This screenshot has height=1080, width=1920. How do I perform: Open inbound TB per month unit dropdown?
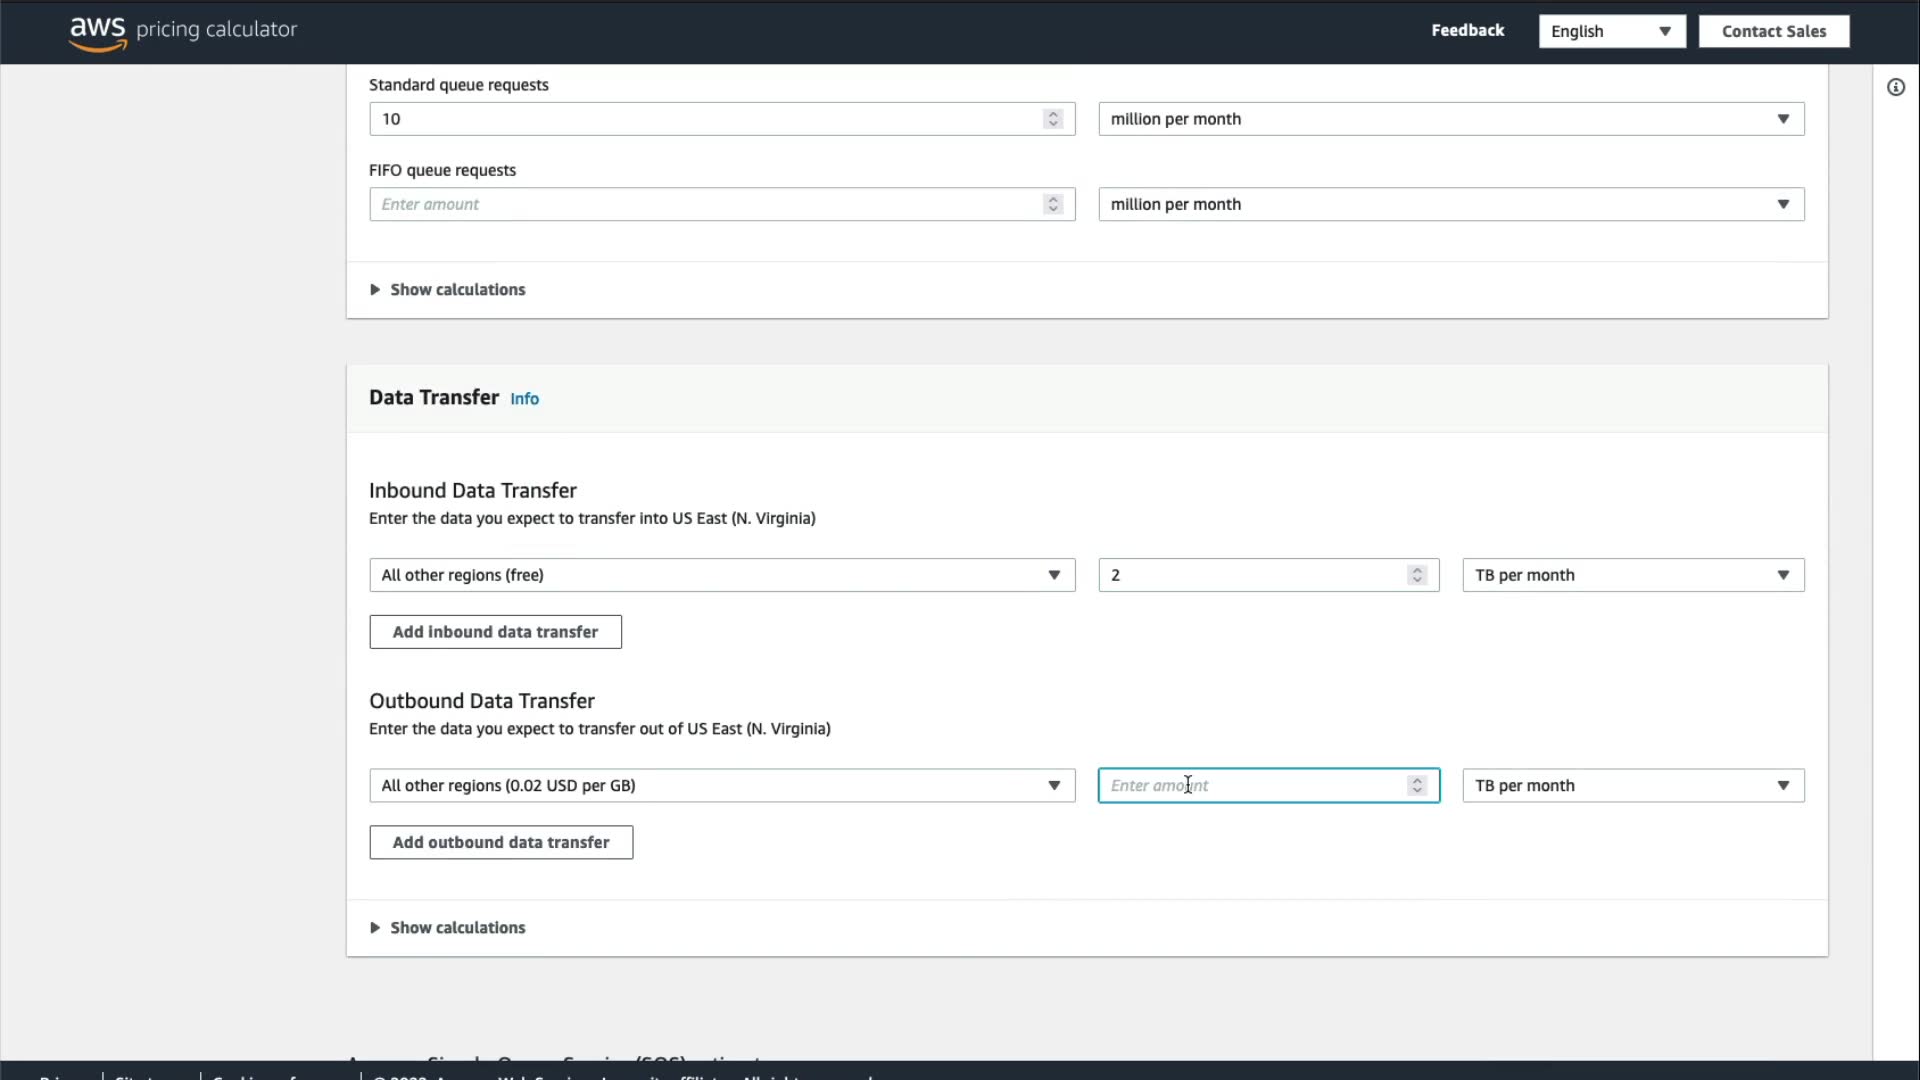click(x=1632, y=575)
